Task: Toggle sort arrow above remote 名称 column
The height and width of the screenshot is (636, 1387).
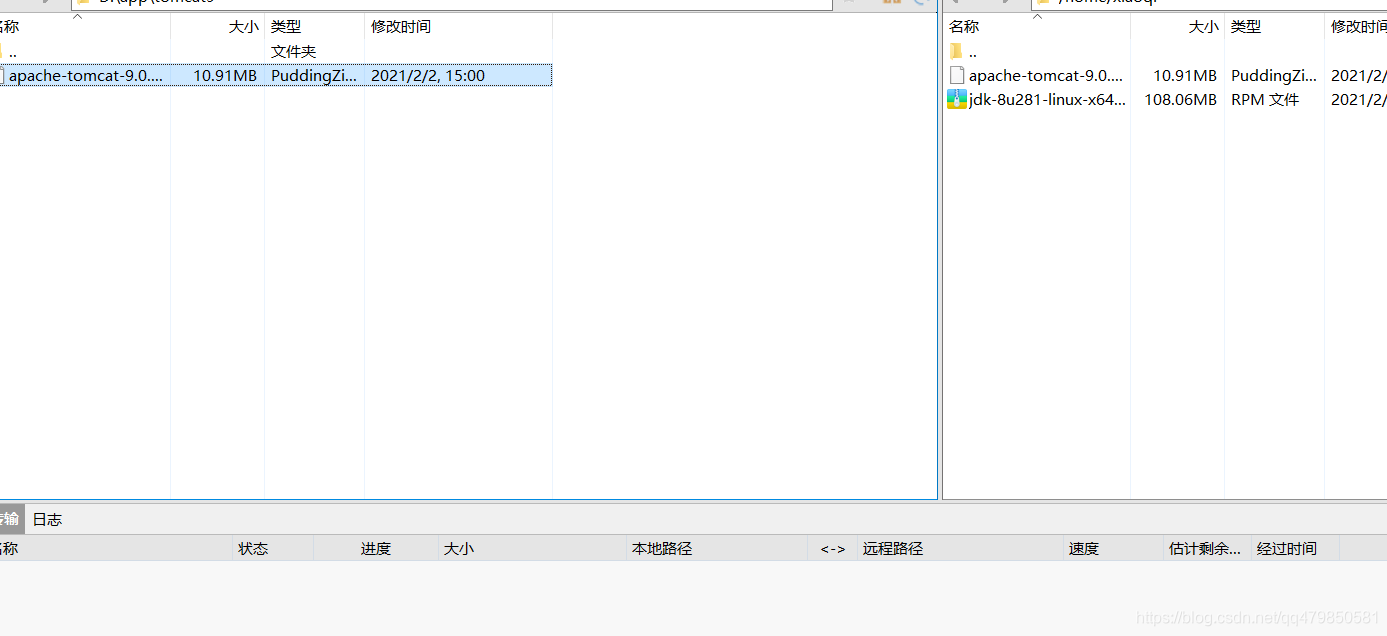Action: click(1037, 17)
